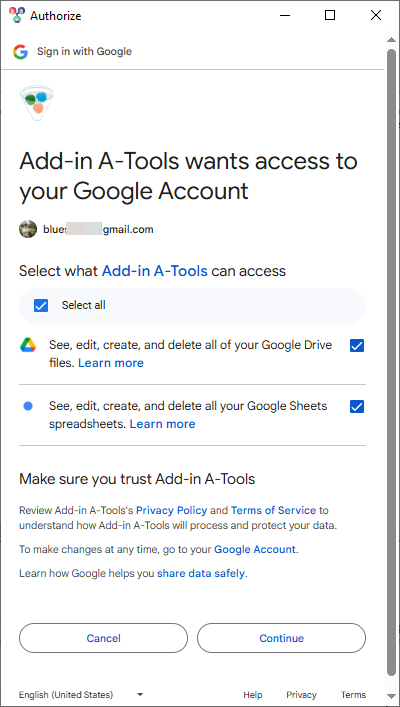Click the Cancel button
This screenshot has height=707, width=400.
103,638
